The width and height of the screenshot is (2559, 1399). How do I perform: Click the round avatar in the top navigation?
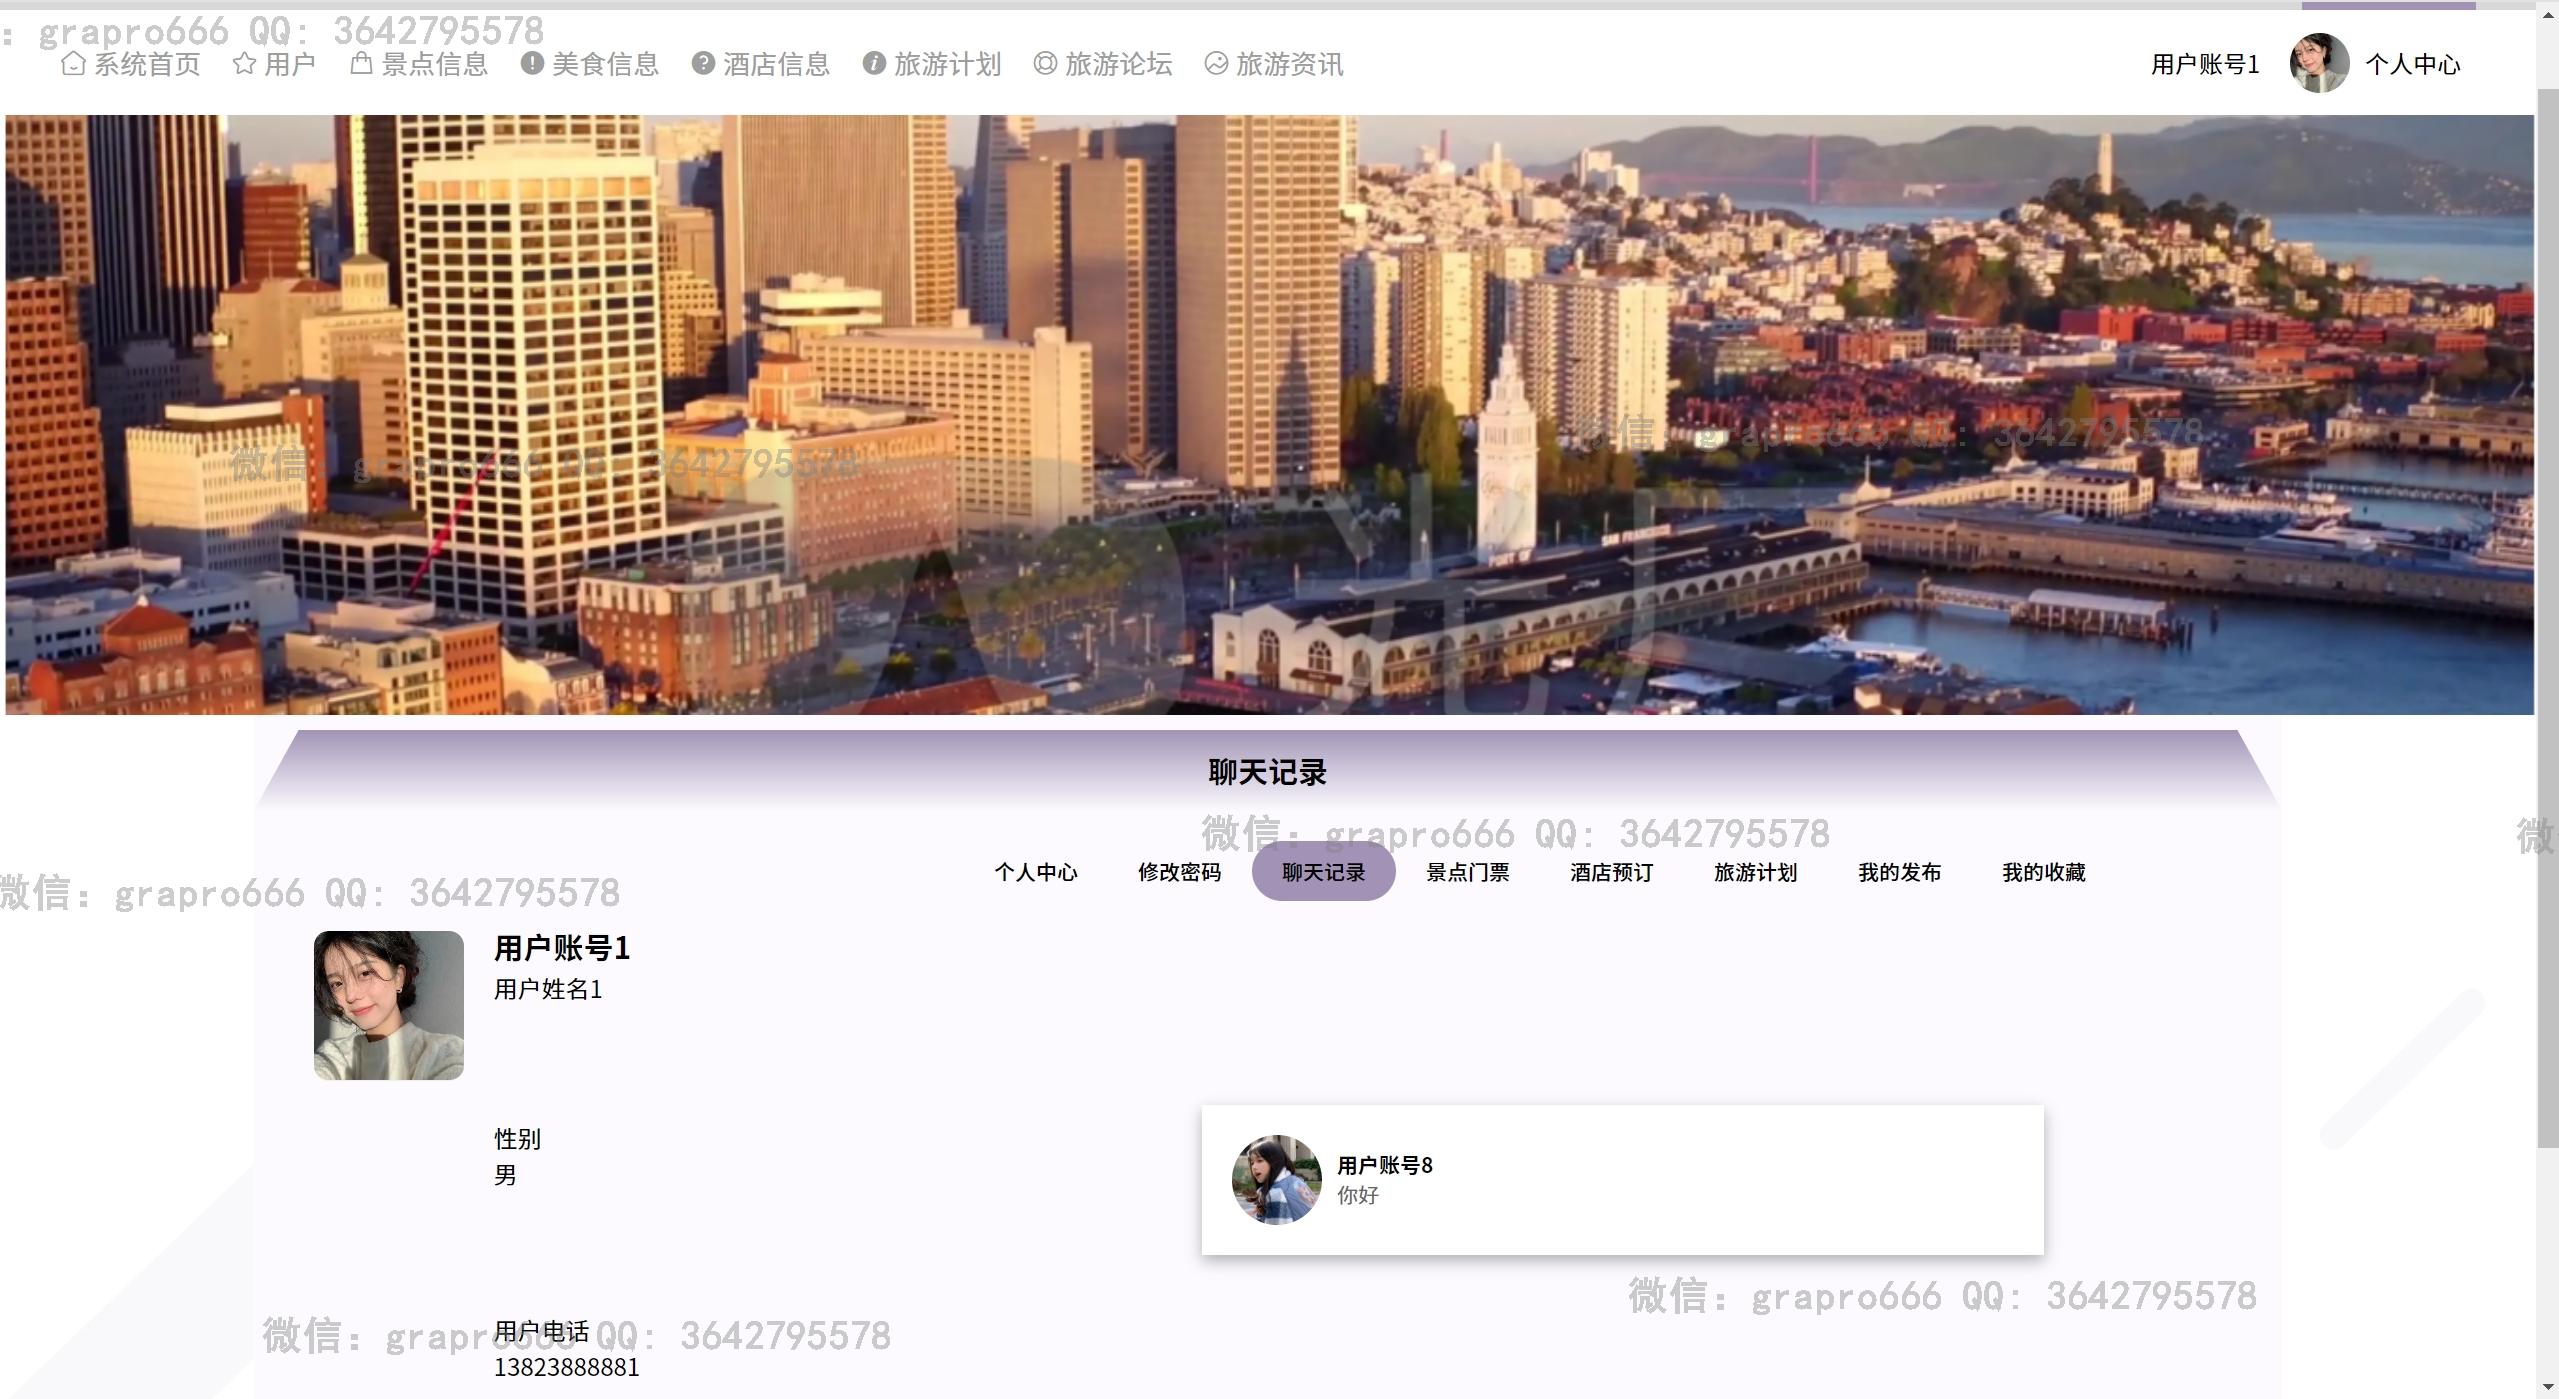click(2319, 64)
